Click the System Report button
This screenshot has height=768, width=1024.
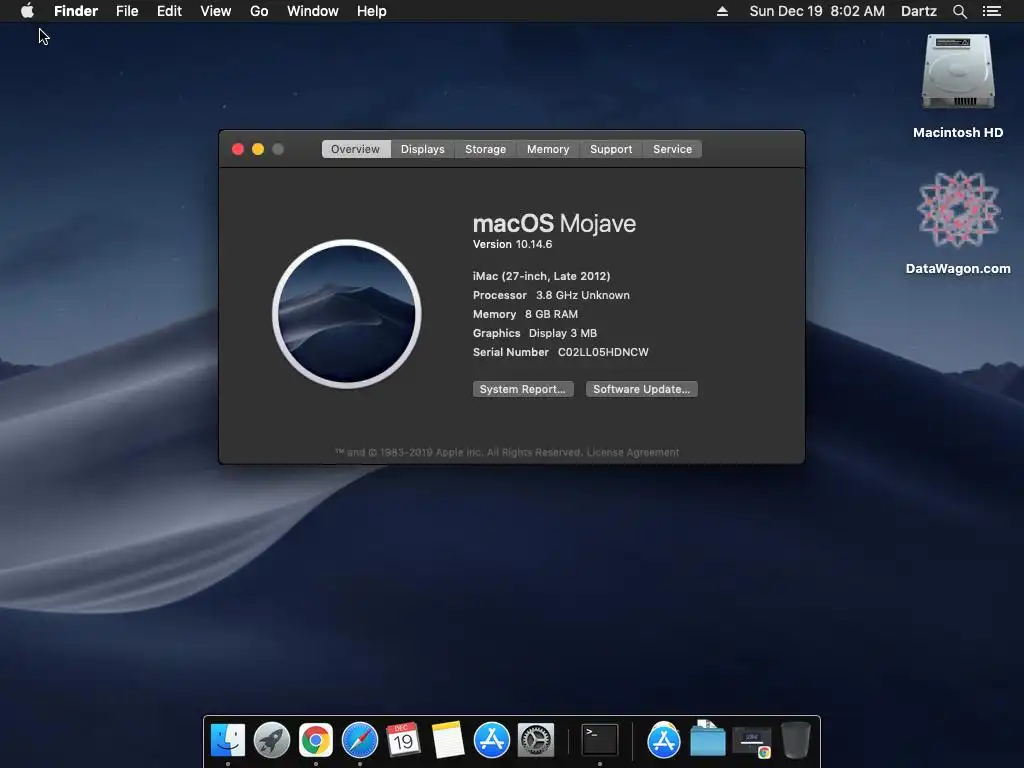(523, 389)
